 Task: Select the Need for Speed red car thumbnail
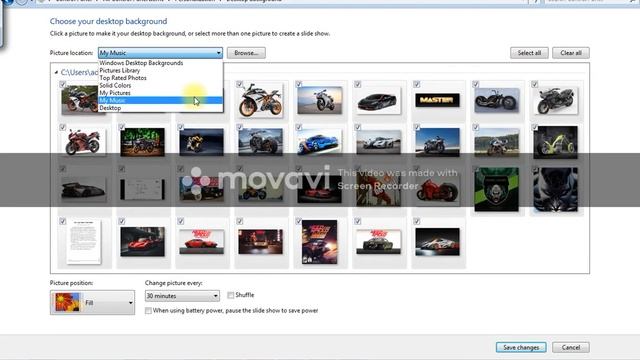(201, 241)
